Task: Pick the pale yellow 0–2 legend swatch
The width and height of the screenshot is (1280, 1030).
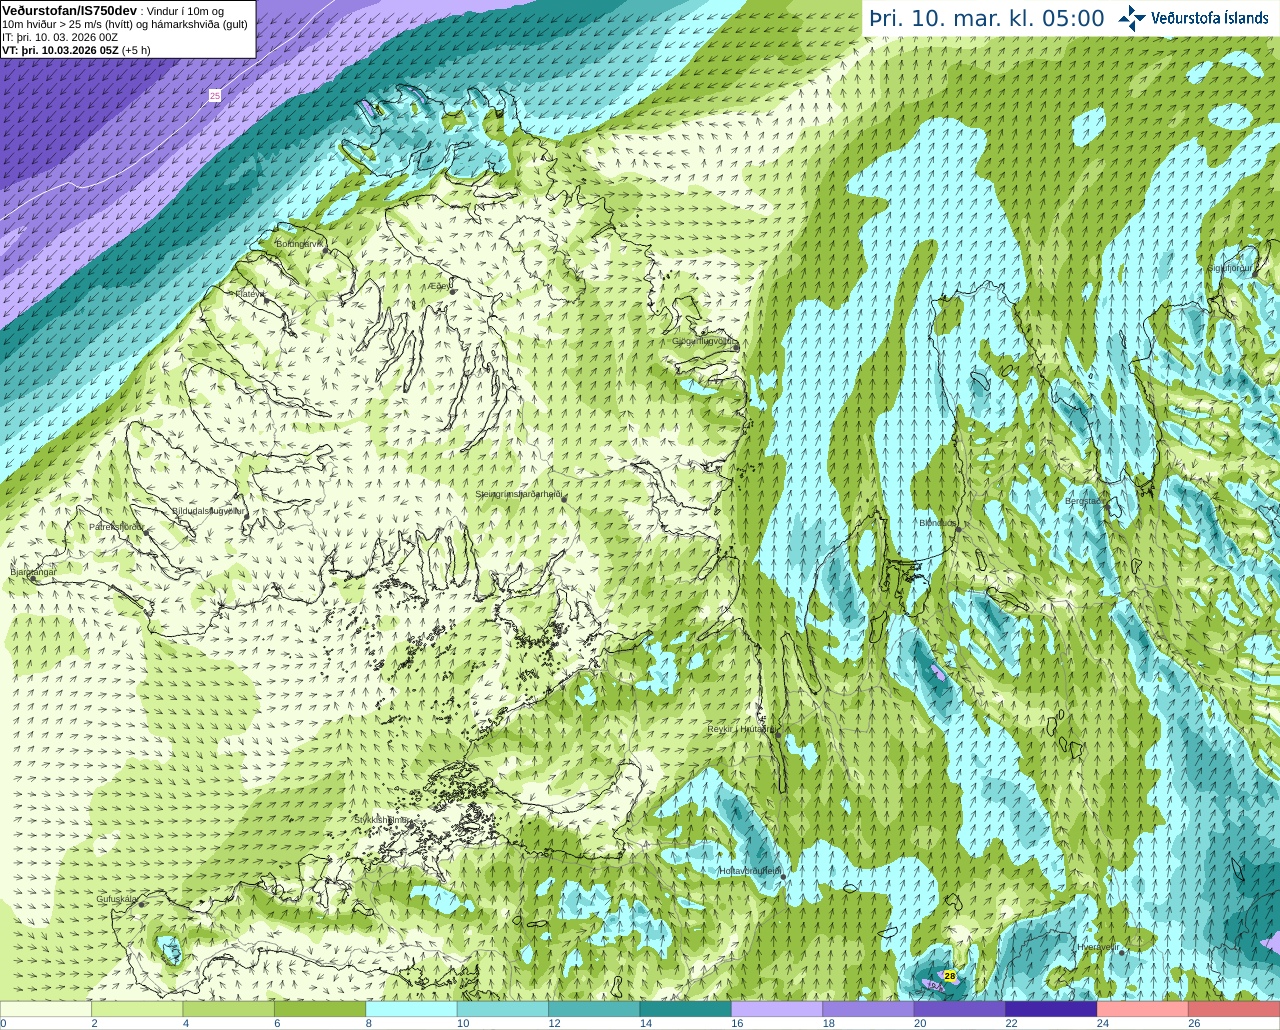Action: click(46, 1009)
